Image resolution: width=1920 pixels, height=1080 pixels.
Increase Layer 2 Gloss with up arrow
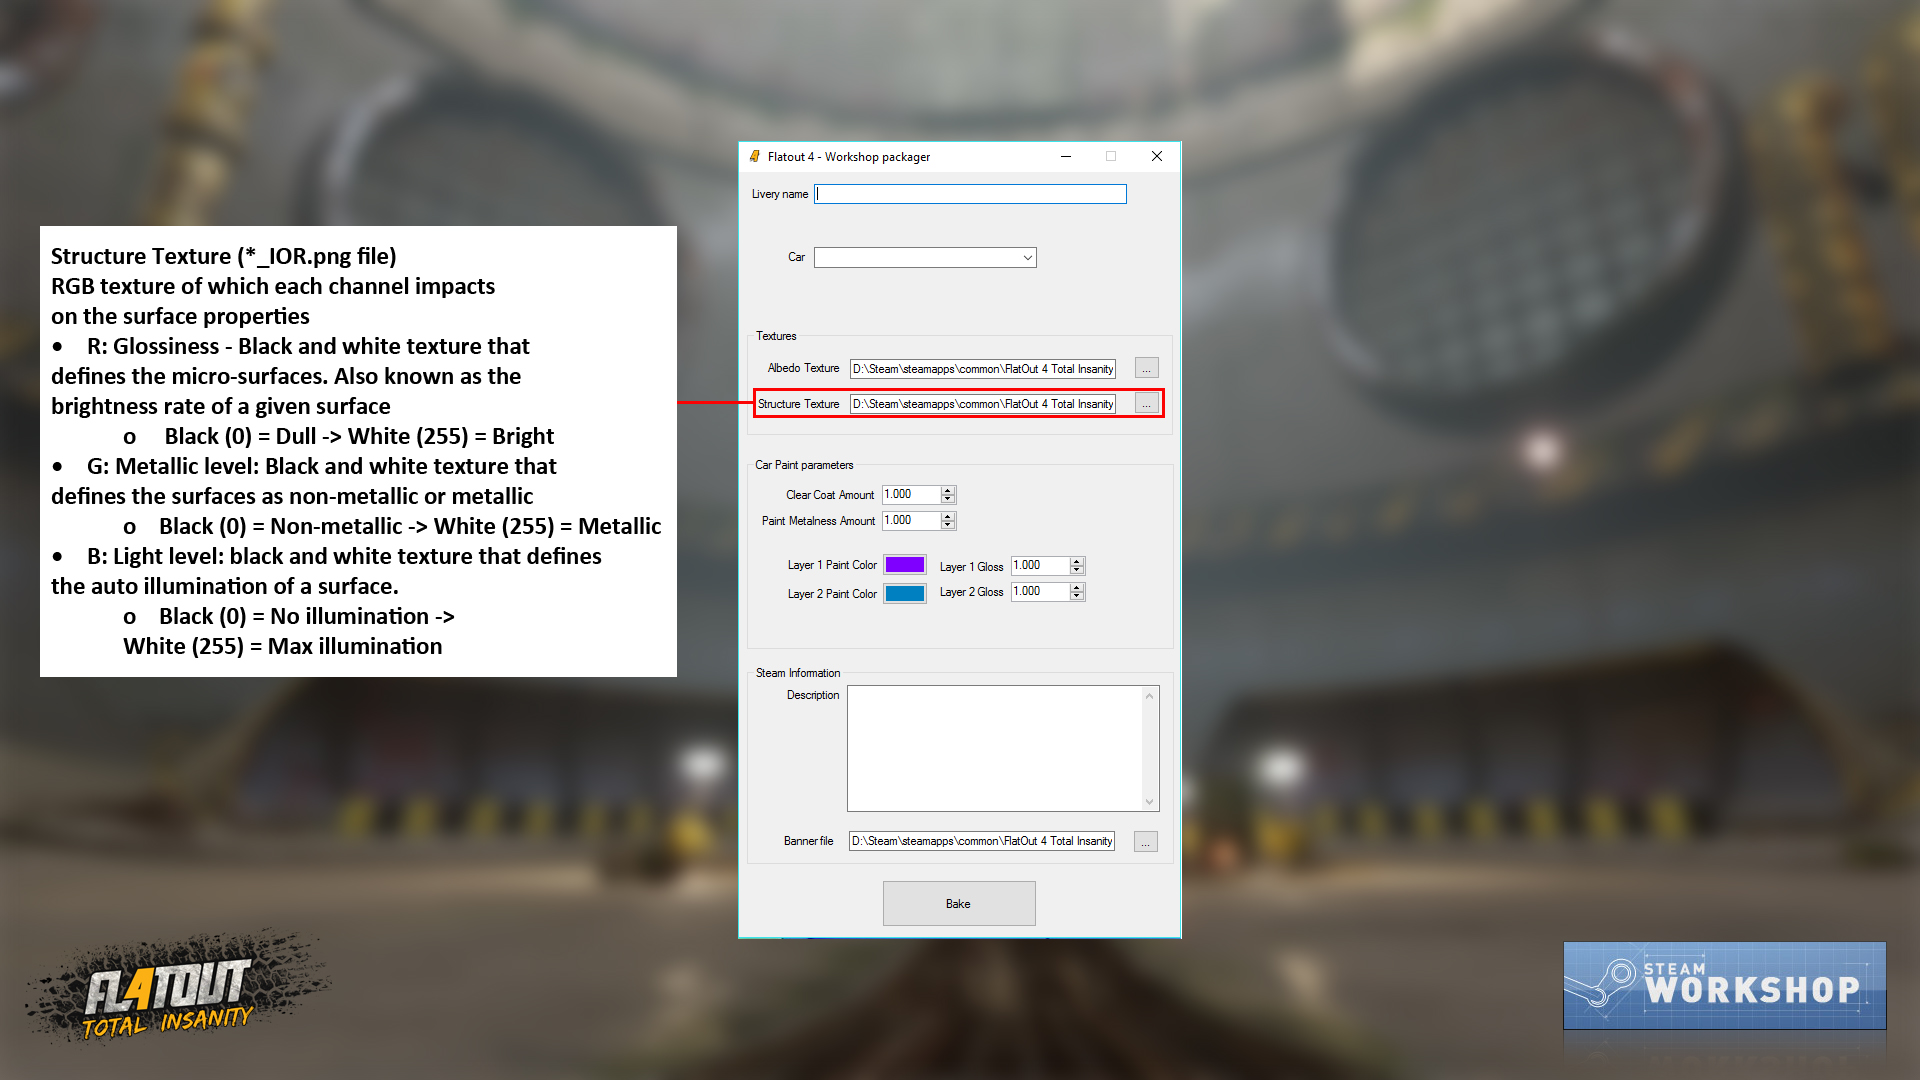click(x=1077, y=587)
